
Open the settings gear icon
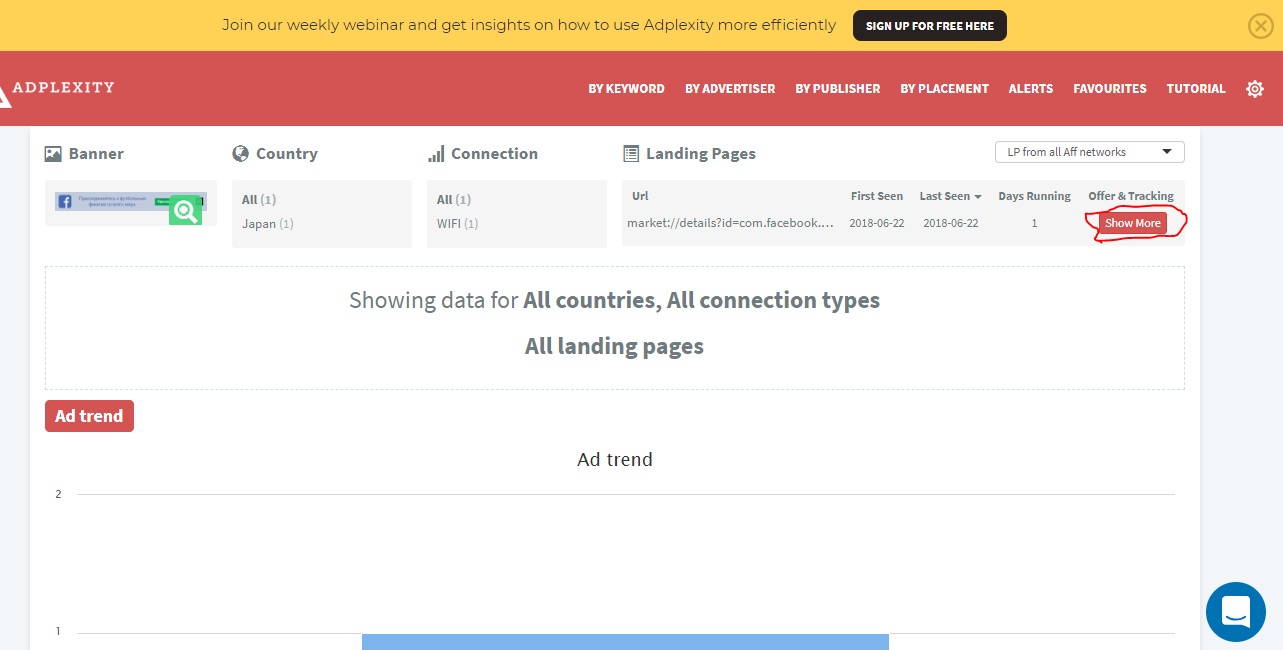pyautogui.click(x=1254, y=89)
